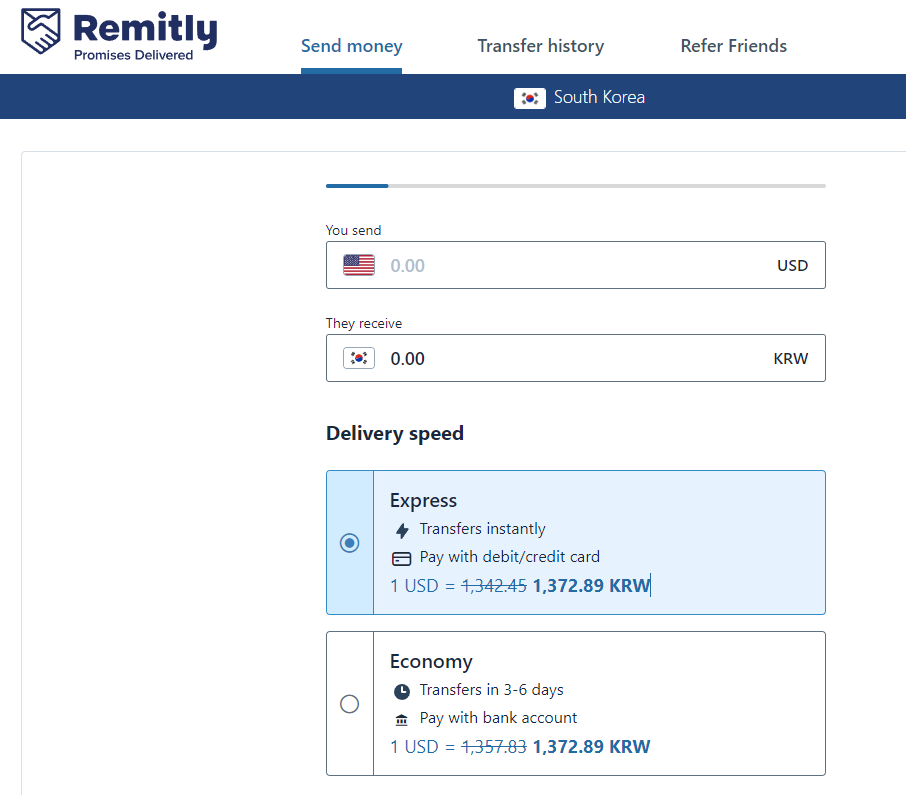Open the Transfer history tab
The image size is (906, 795).
[x=541, y=46]
